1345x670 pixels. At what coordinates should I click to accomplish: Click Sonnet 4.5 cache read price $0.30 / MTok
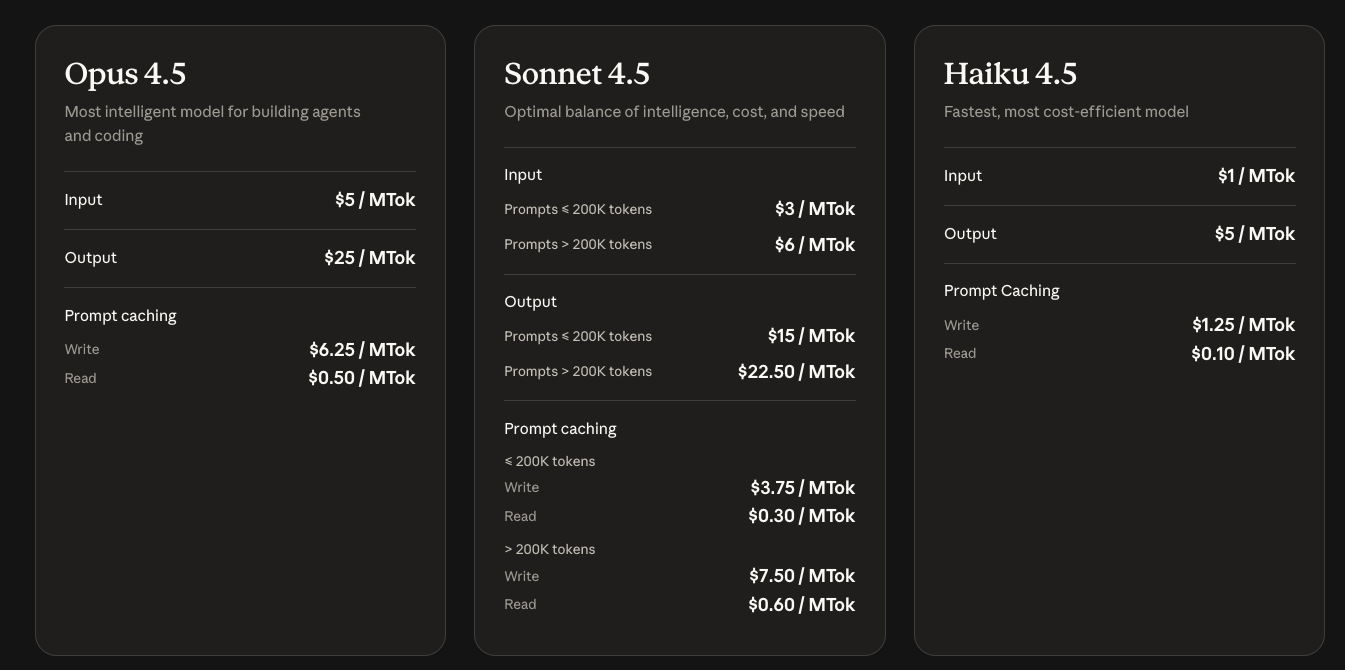[801, 516]
